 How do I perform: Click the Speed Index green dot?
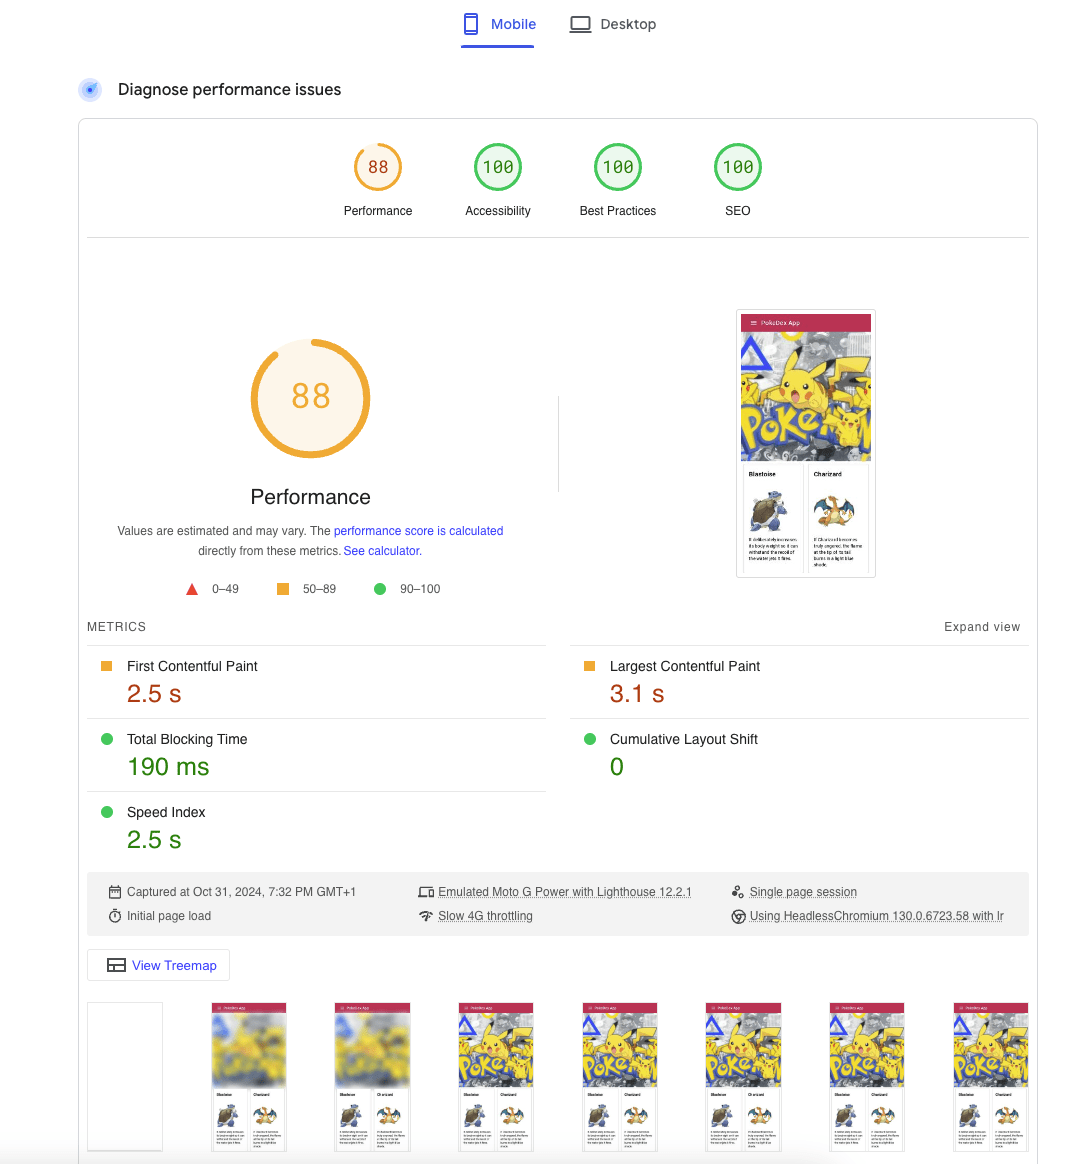point(107,812)
